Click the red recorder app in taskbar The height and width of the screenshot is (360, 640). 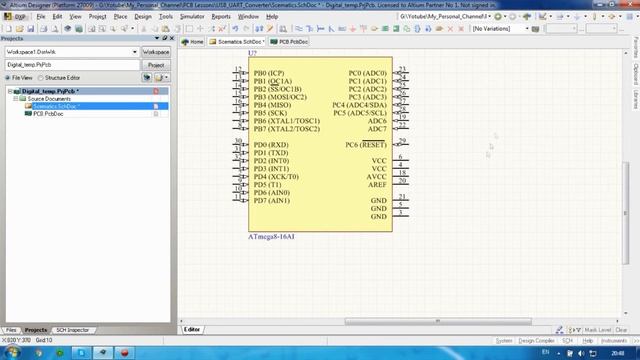[124, 353]
